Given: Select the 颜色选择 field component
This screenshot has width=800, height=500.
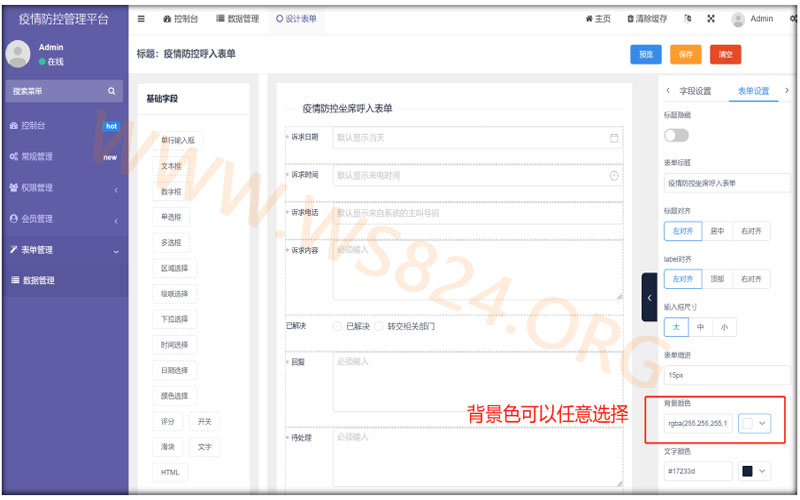Looking at the screenshot, I should click(x=174, y=395).
